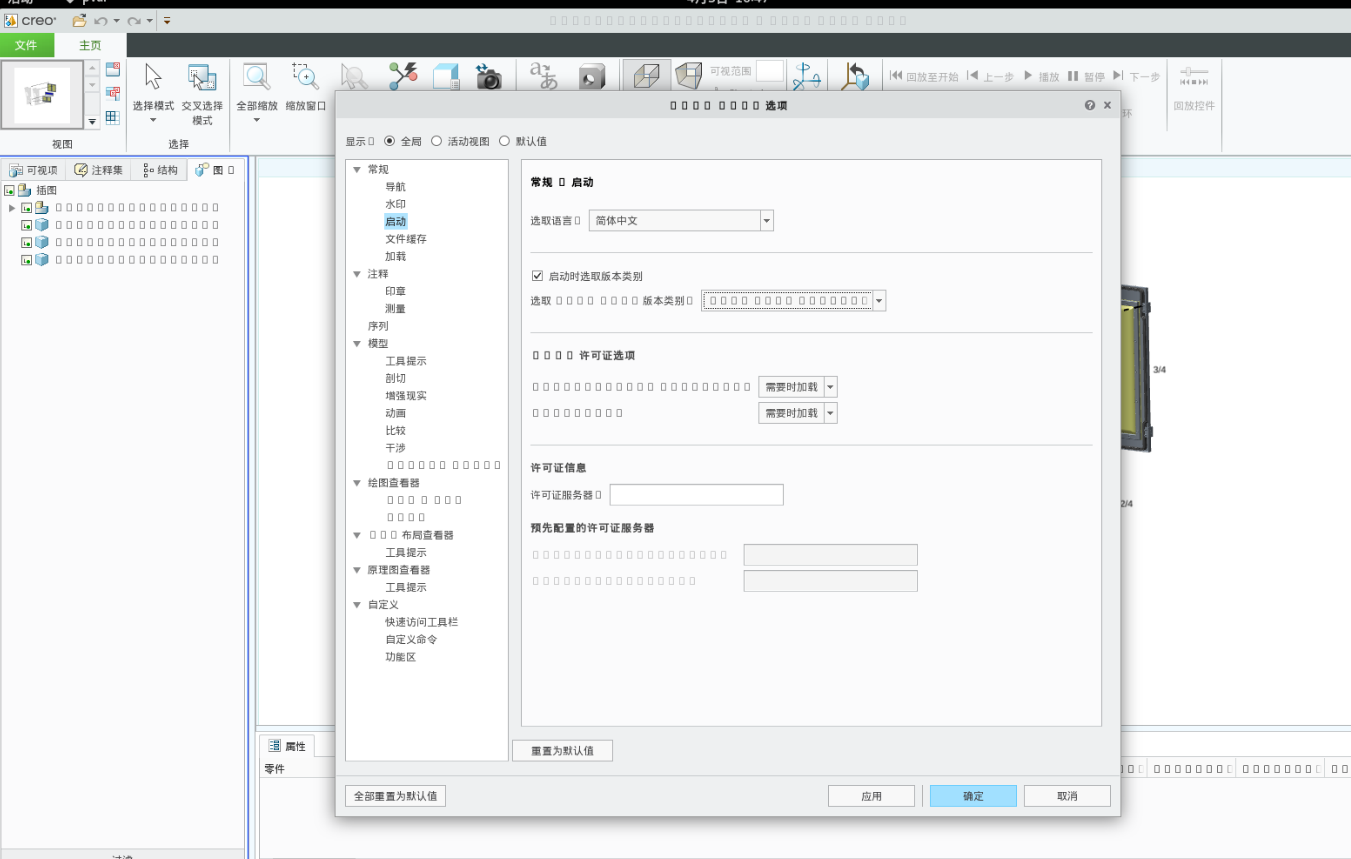Click the Zoom All (全部缩放) magnifier icon

coord(257,77)
